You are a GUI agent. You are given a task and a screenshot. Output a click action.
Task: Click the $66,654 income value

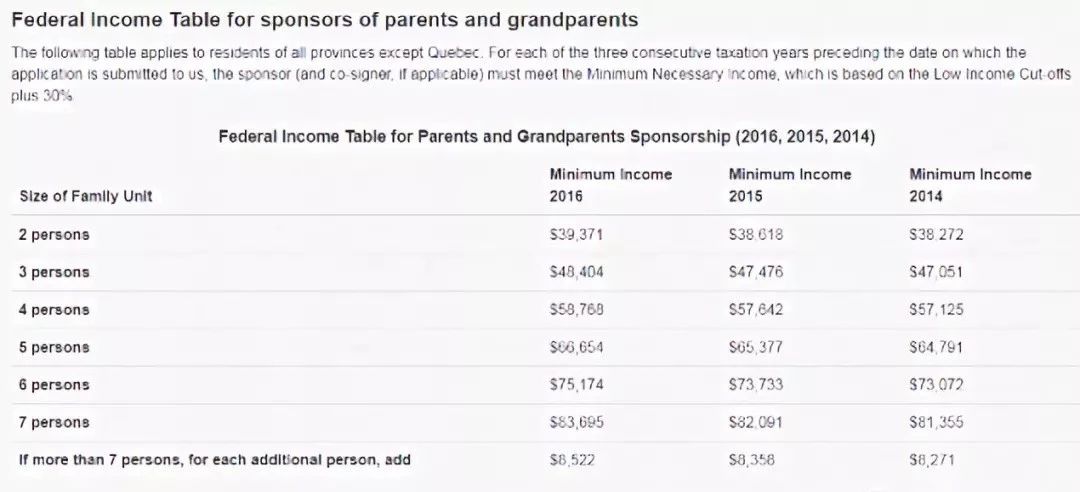pos(577,347)
